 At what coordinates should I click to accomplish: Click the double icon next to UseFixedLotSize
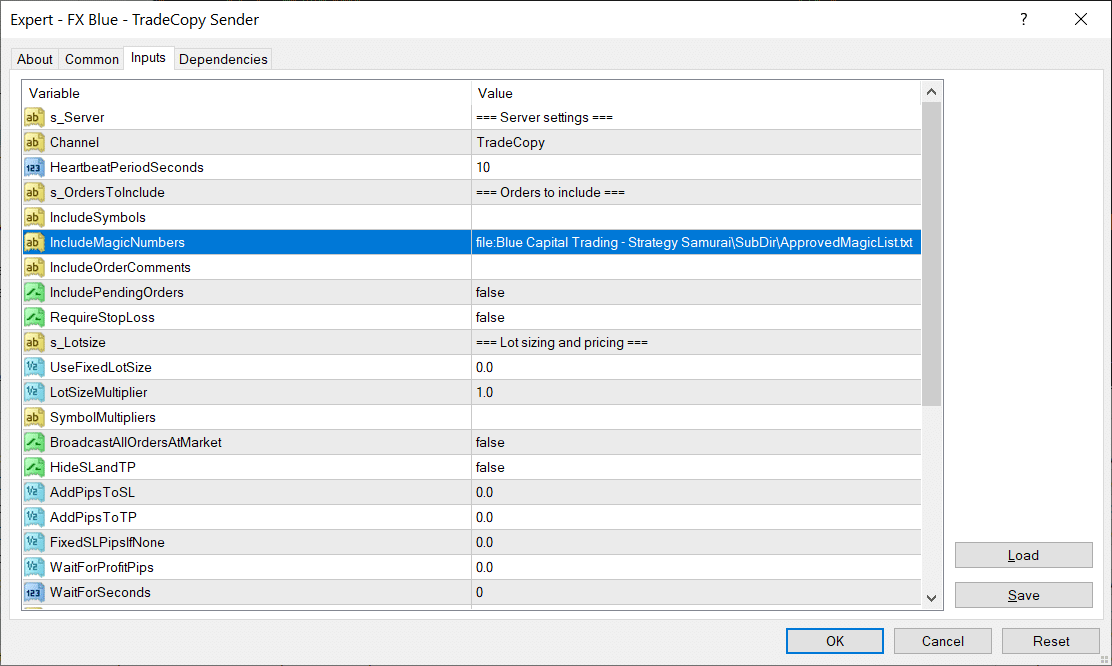click(x=34, y=367)
